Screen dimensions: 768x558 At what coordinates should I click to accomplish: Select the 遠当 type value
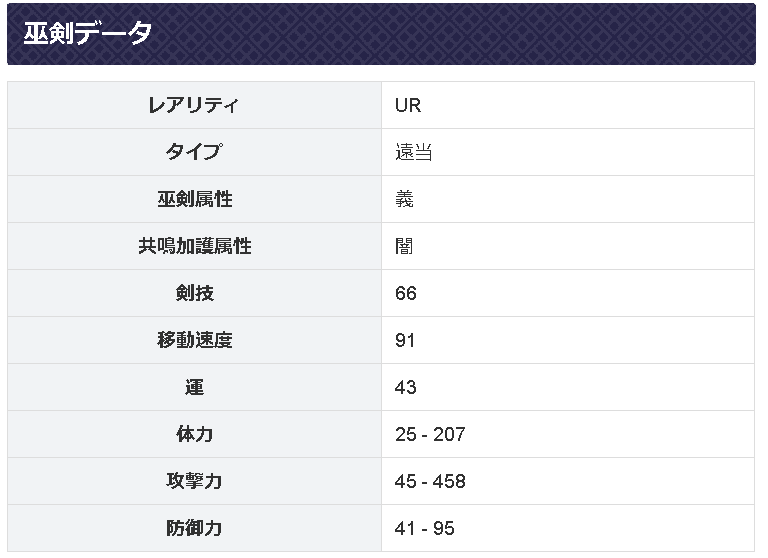pyautogui.click(x=413, y=152)
